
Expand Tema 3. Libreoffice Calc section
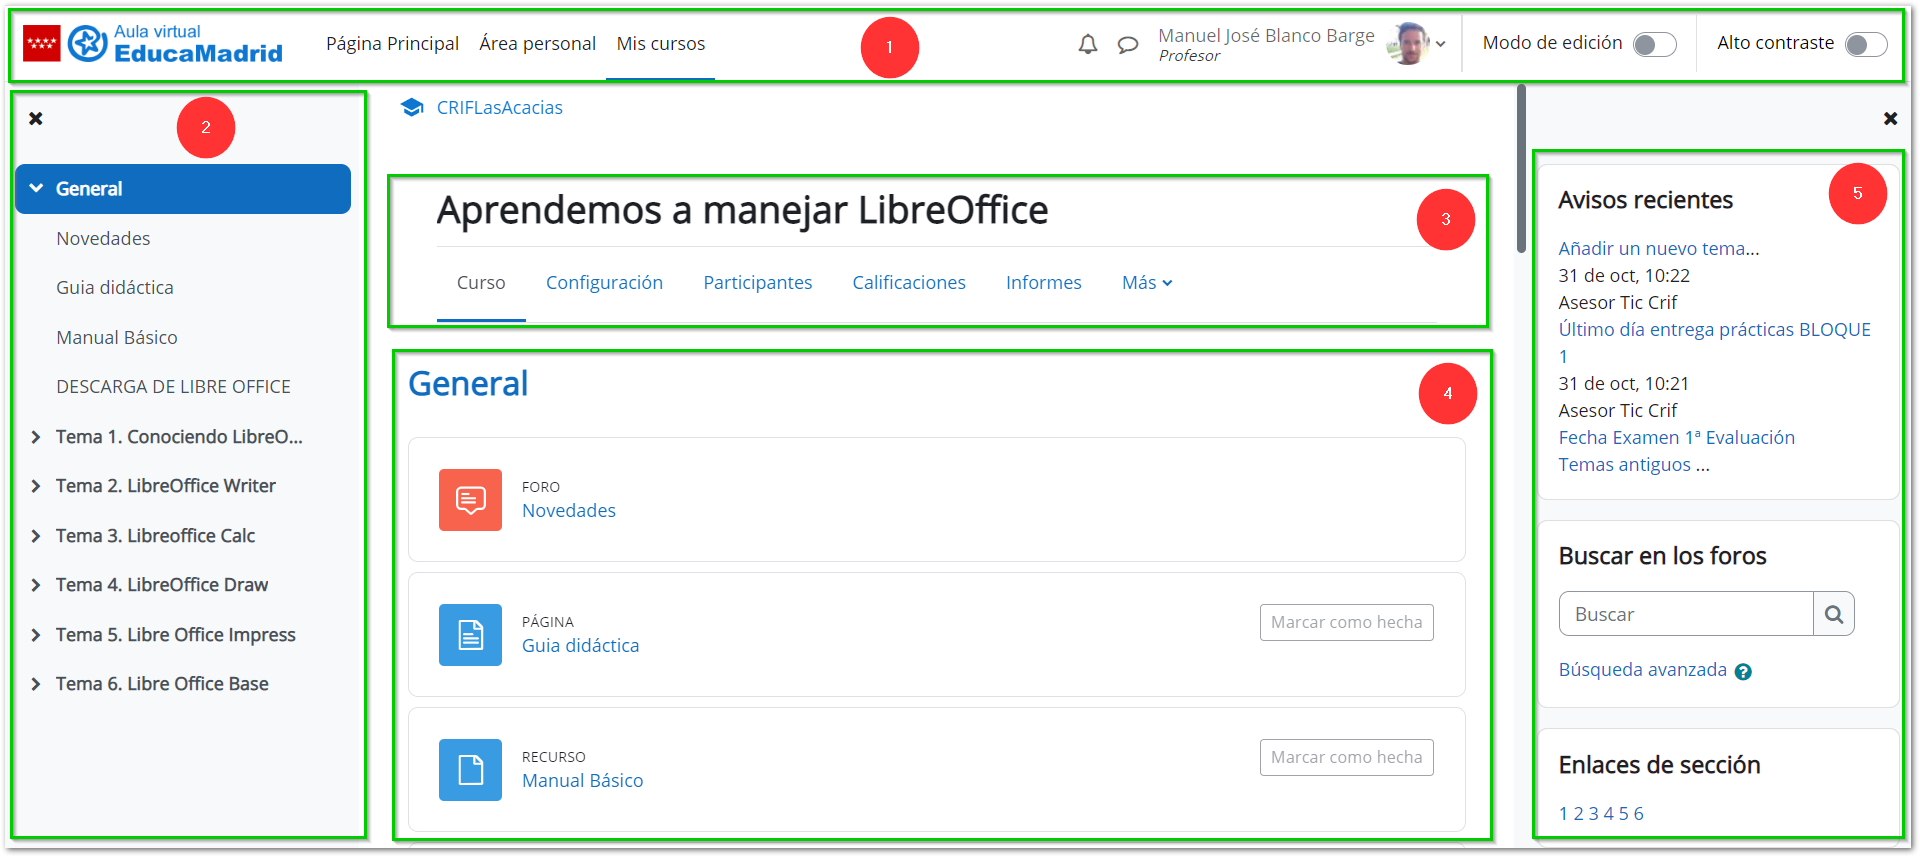point(36,536)
